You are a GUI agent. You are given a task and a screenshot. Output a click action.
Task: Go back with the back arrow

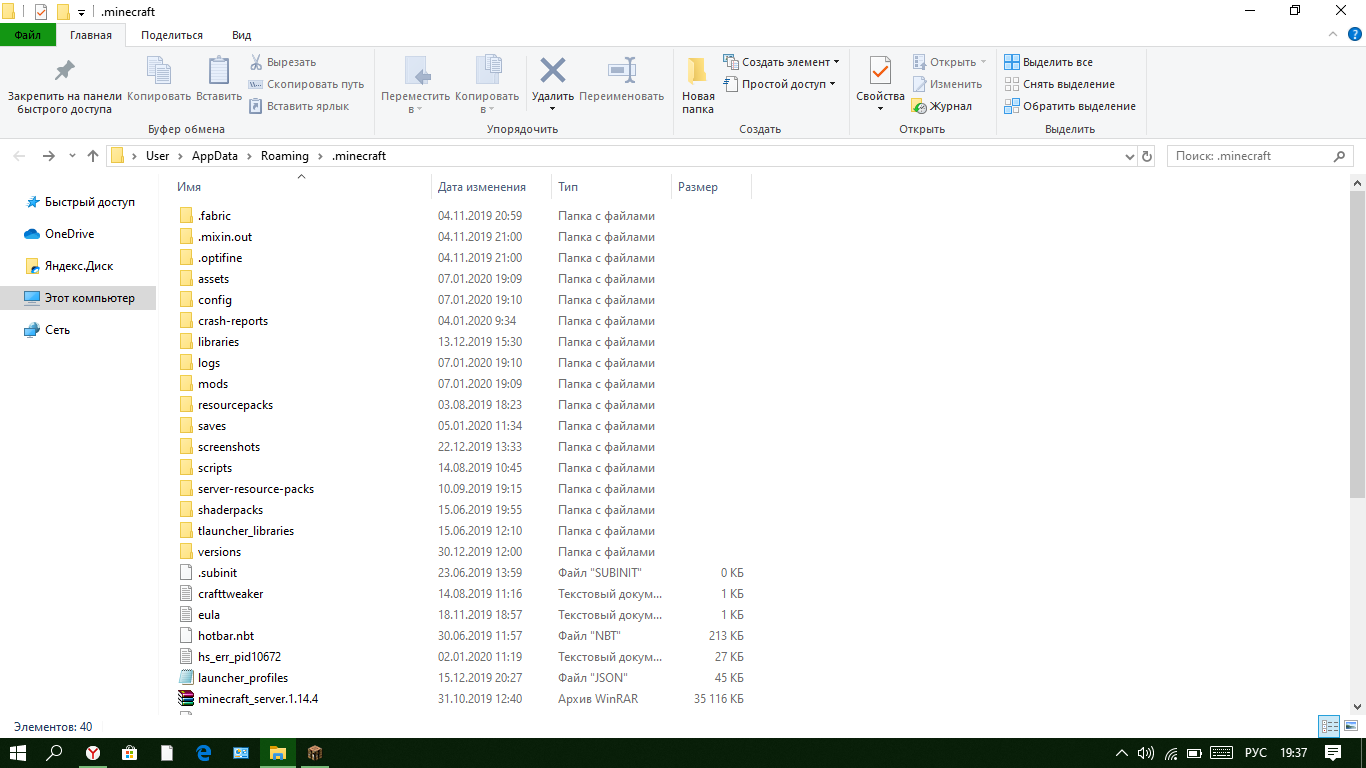click(20, 156)
